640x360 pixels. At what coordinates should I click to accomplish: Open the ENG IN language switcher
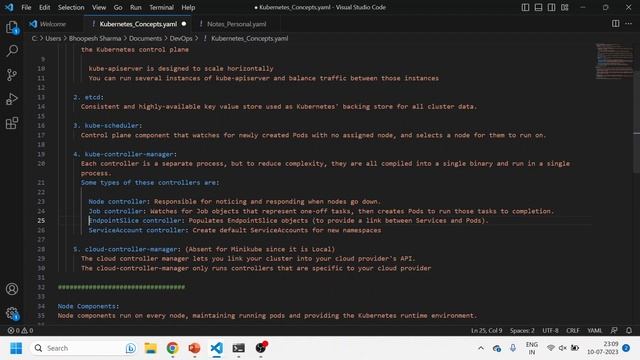pyautogui.click(x=531, y=348)
